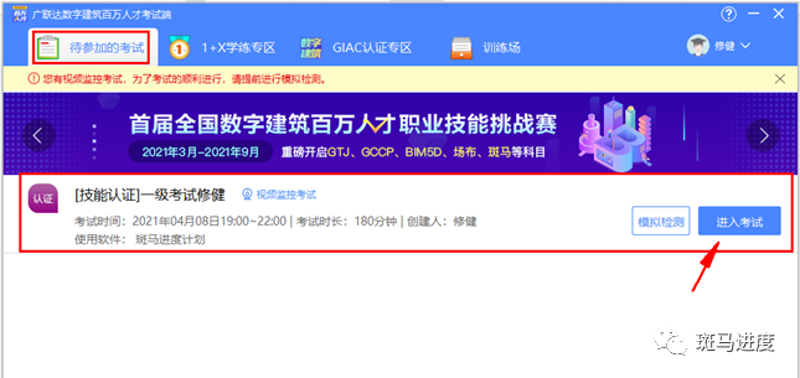Click the medal icon of 1+X学练专区
The image size is (800, 378).
coord(179,47)
